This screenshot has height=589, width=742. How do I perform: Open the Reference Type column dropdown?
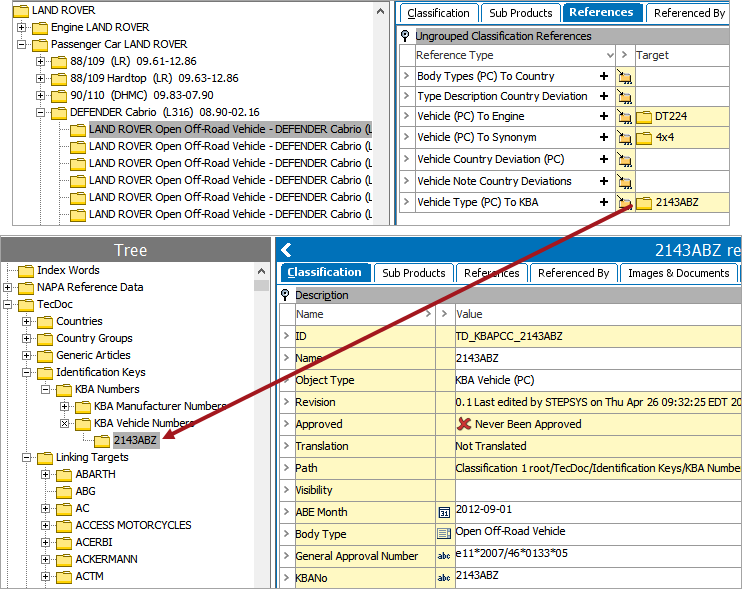click(x=610, y=55)
